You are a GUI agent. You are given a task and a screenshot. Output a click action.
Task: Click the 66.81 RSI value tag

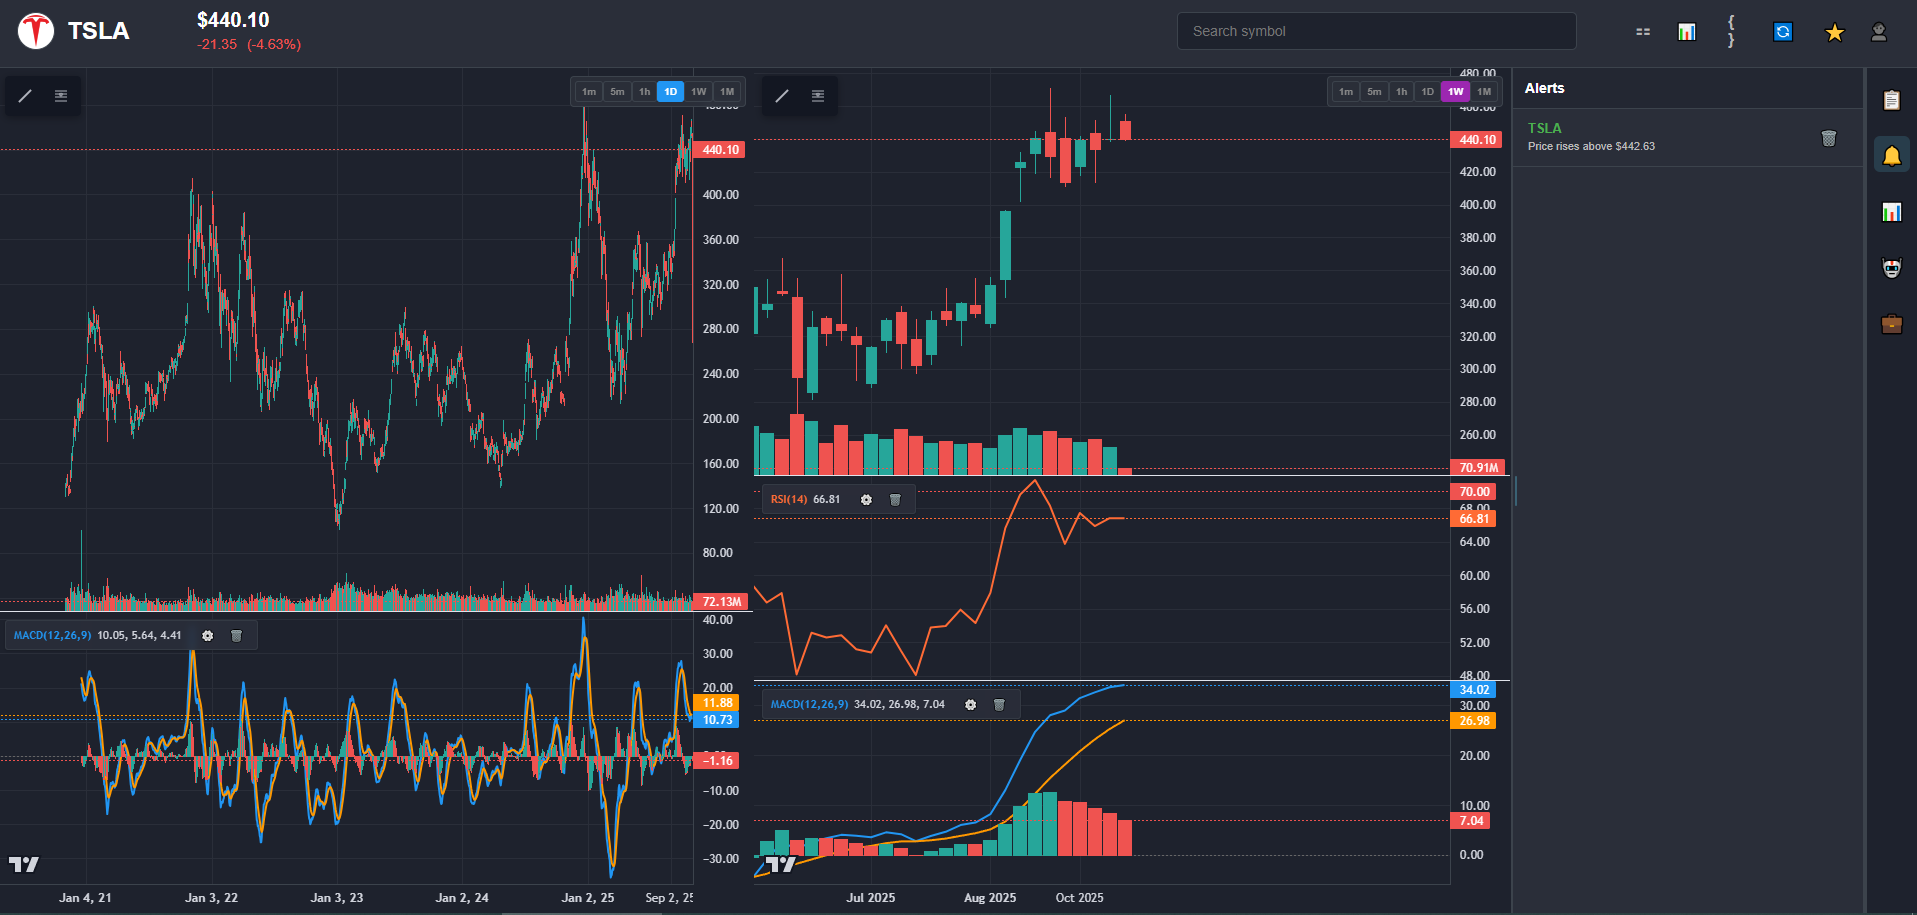(x=1473, y=519)
